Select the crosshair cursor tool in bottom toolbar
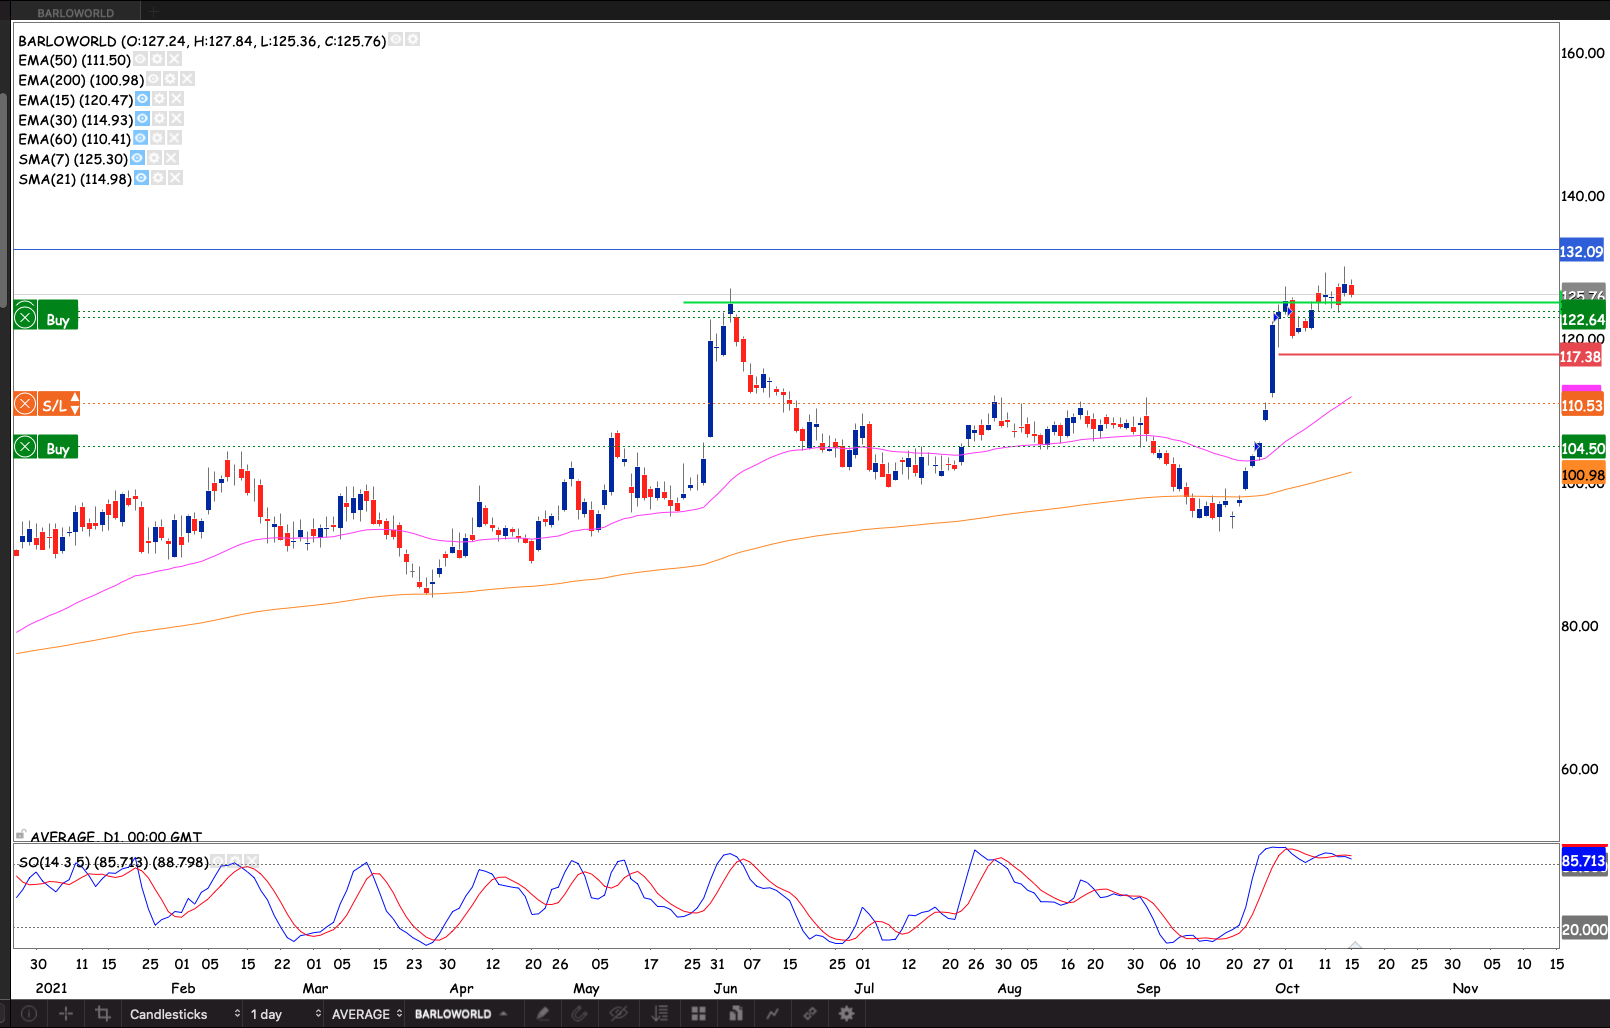The image size is (1610, 1028). pyautogui.click(x=66, y=1014)
